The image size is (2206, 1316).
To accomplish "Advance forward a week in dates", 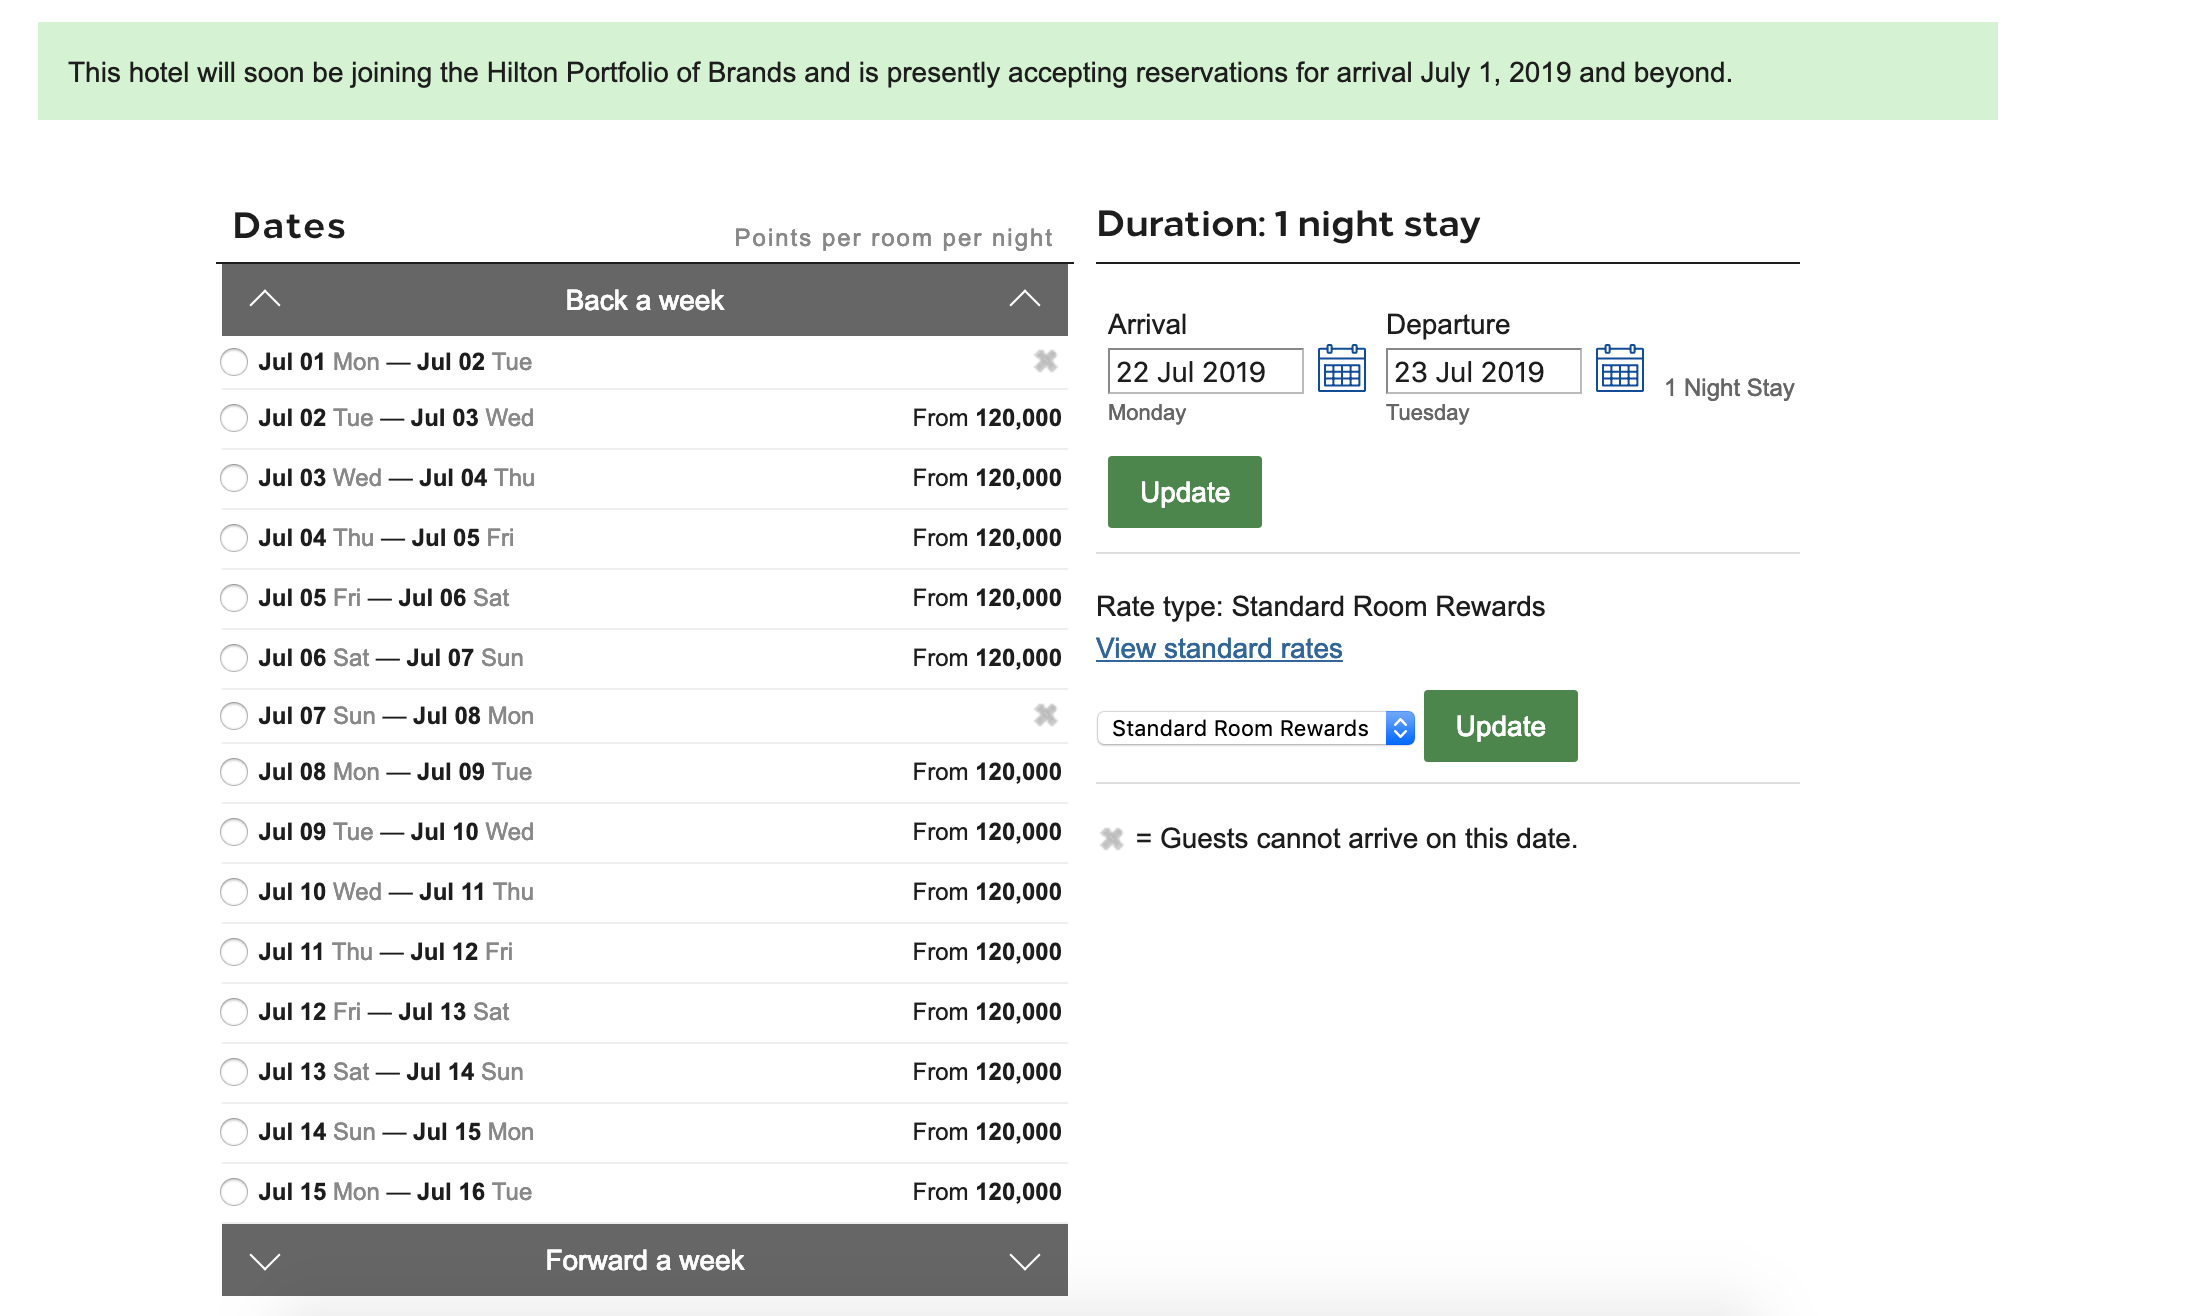I will click(644, 1260).
